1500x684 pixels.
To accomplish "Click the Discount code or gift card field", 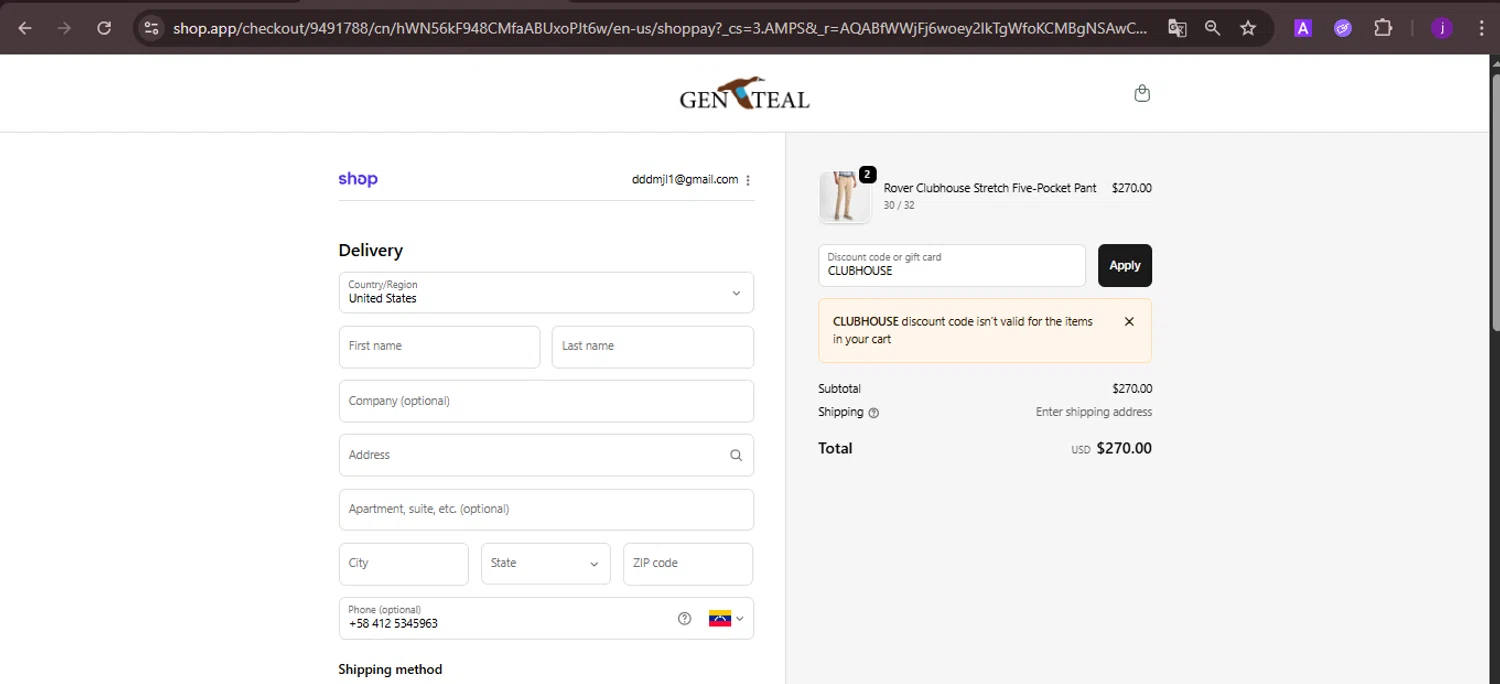I will 952,265.
